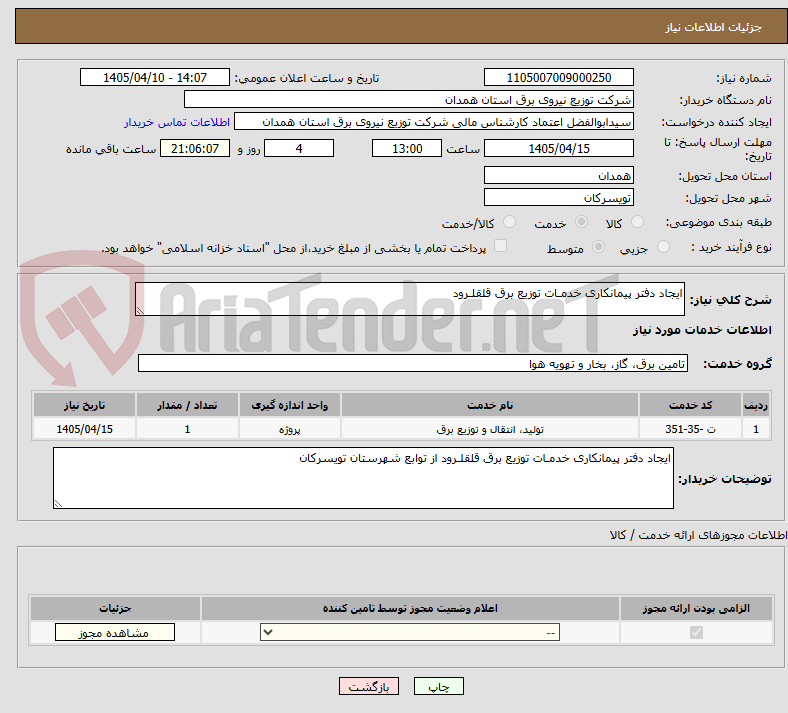Click the ایجاد کننده درخواست field
Viewport: 788px width, 713px height.
pos(434,122)
